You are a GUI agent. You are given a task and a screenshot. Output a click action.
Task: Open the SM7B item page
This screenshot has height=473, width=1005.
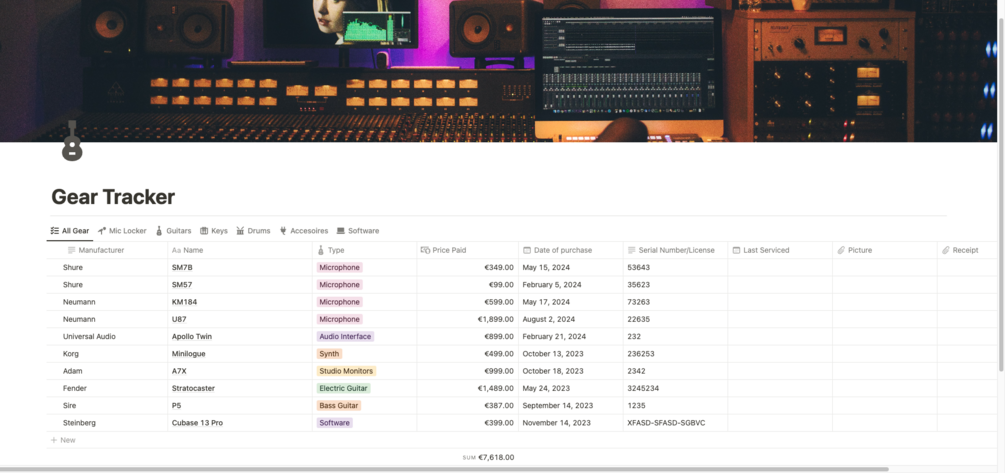coord(182,267)
